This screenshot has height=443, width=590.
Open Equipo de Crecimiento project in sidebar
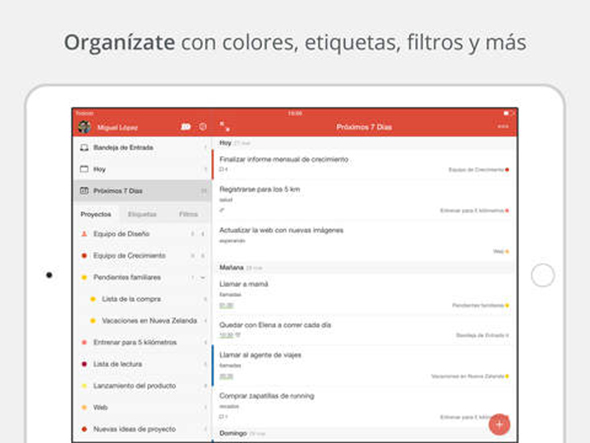click(142, 256)
